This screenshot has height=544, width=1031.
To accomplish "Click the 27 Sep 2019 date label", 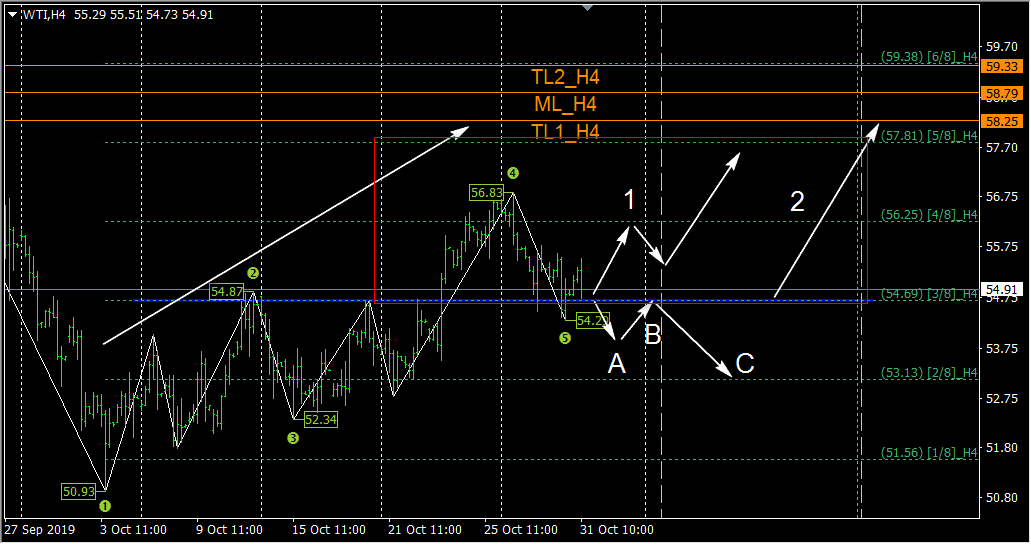I will coord(40,530).
